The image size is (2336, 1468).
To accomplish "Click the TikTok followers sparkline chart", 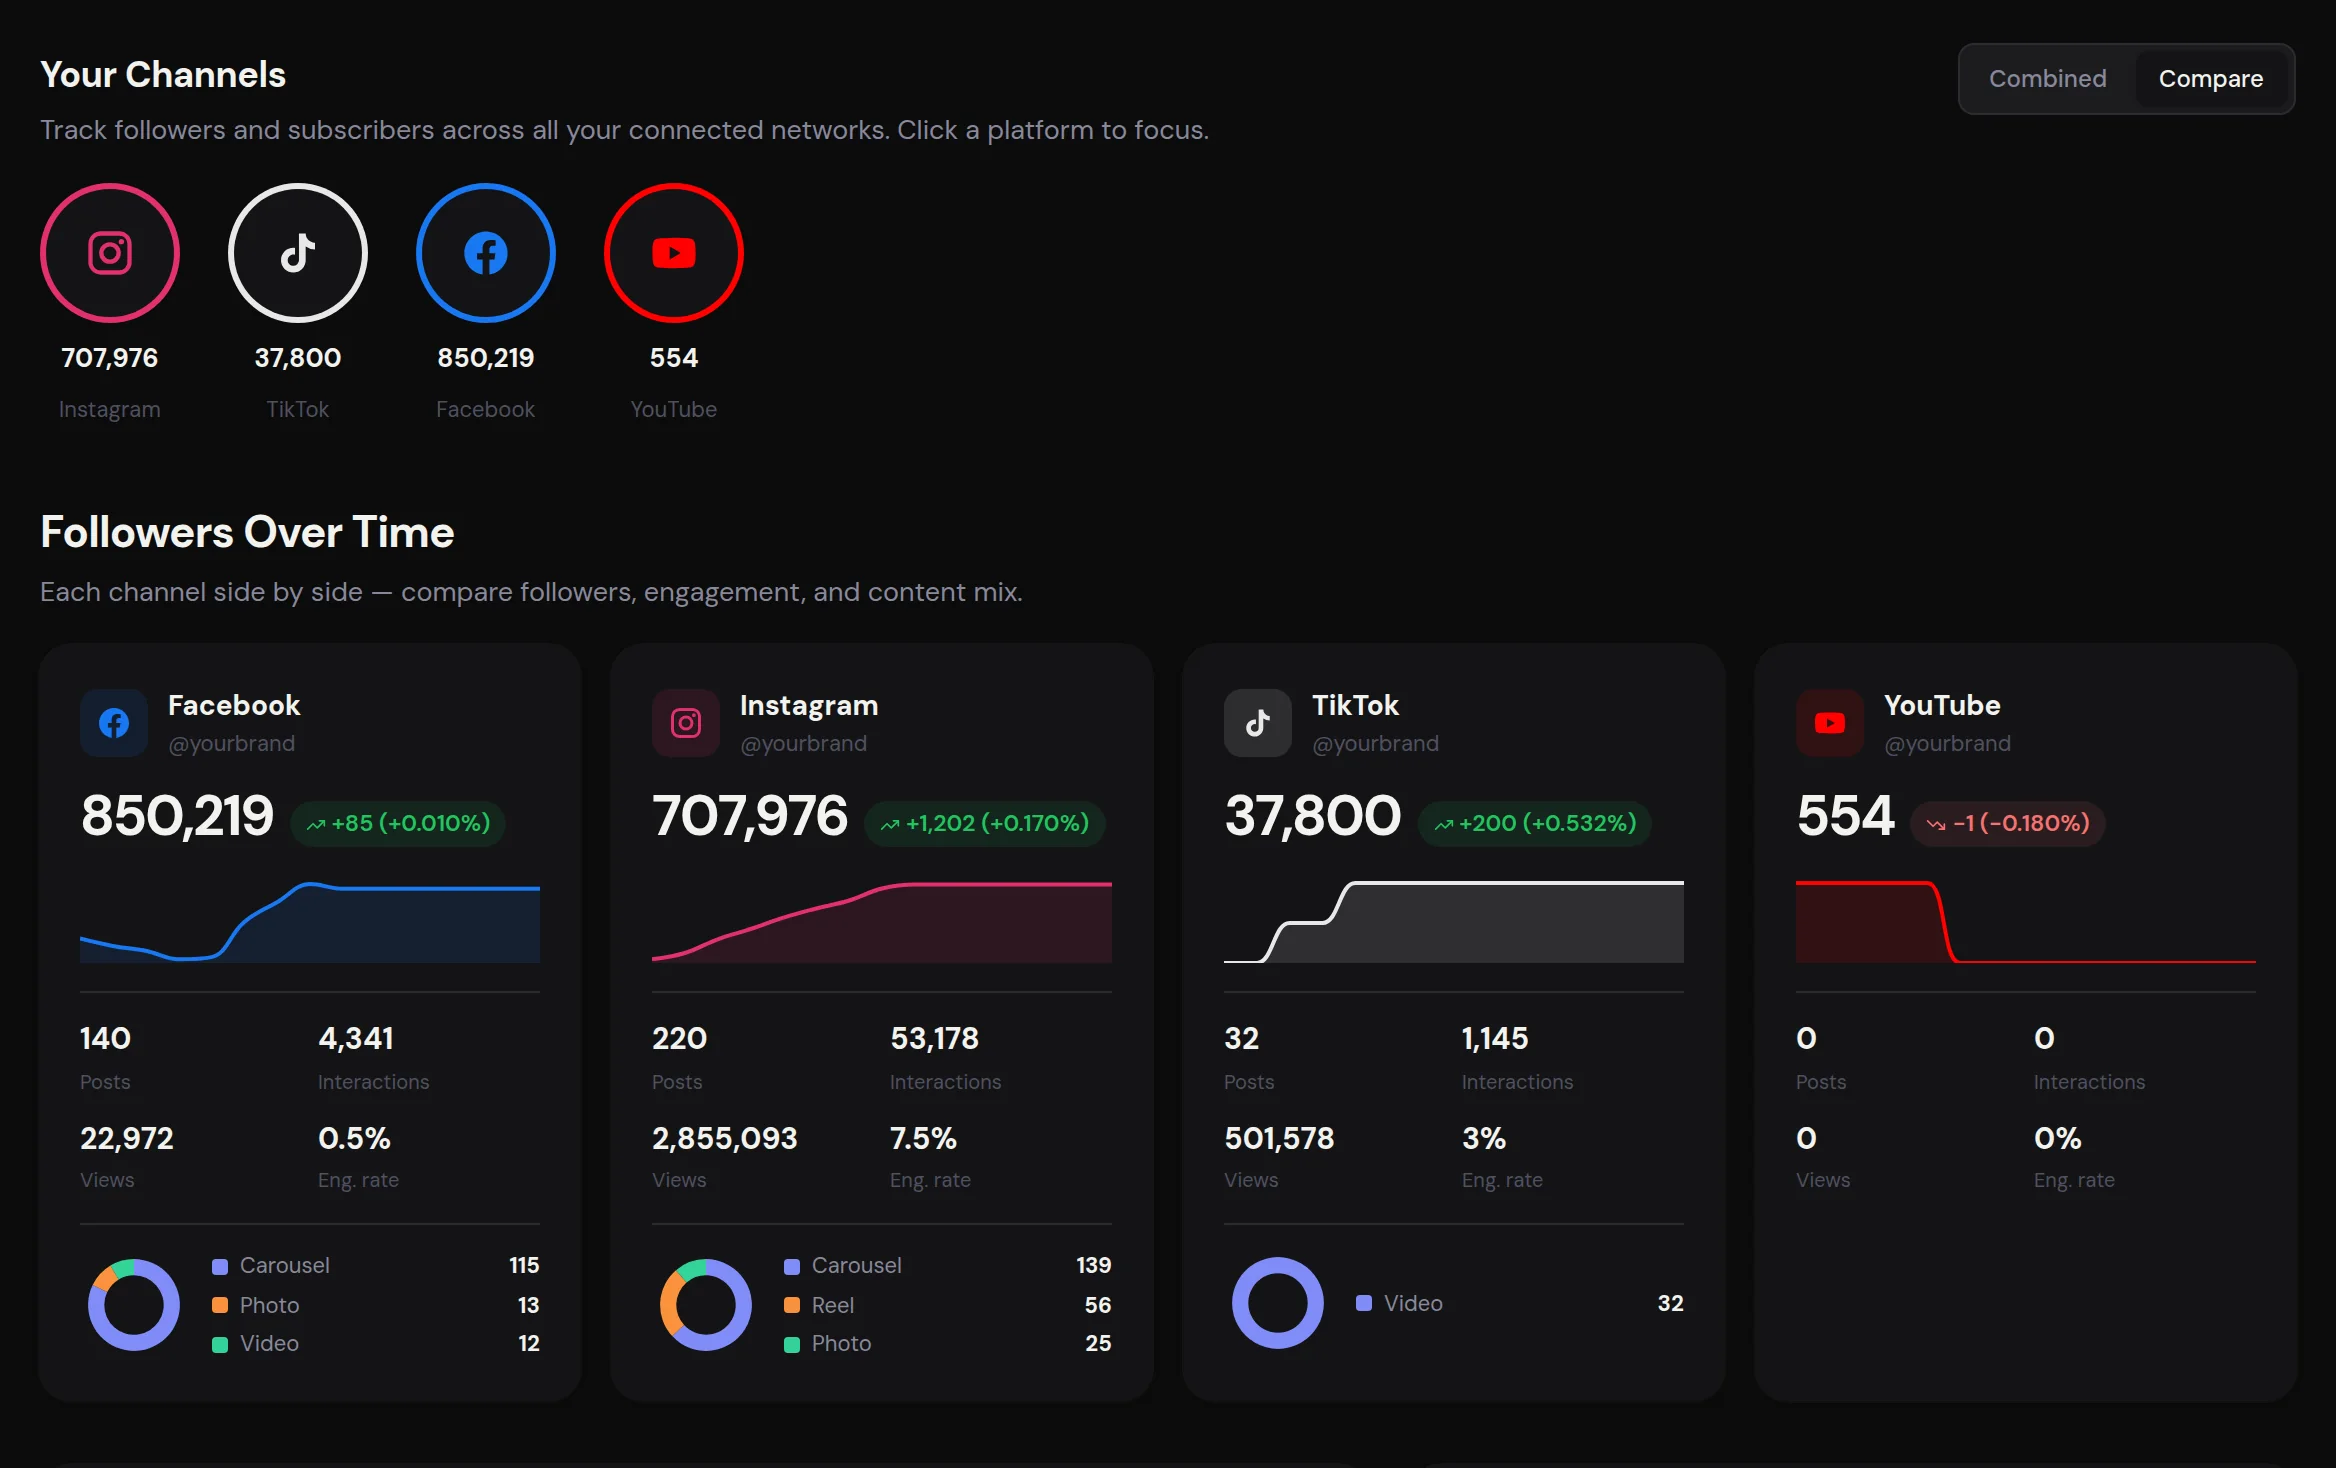I will pyautogui.click(x=1454, y=922).
